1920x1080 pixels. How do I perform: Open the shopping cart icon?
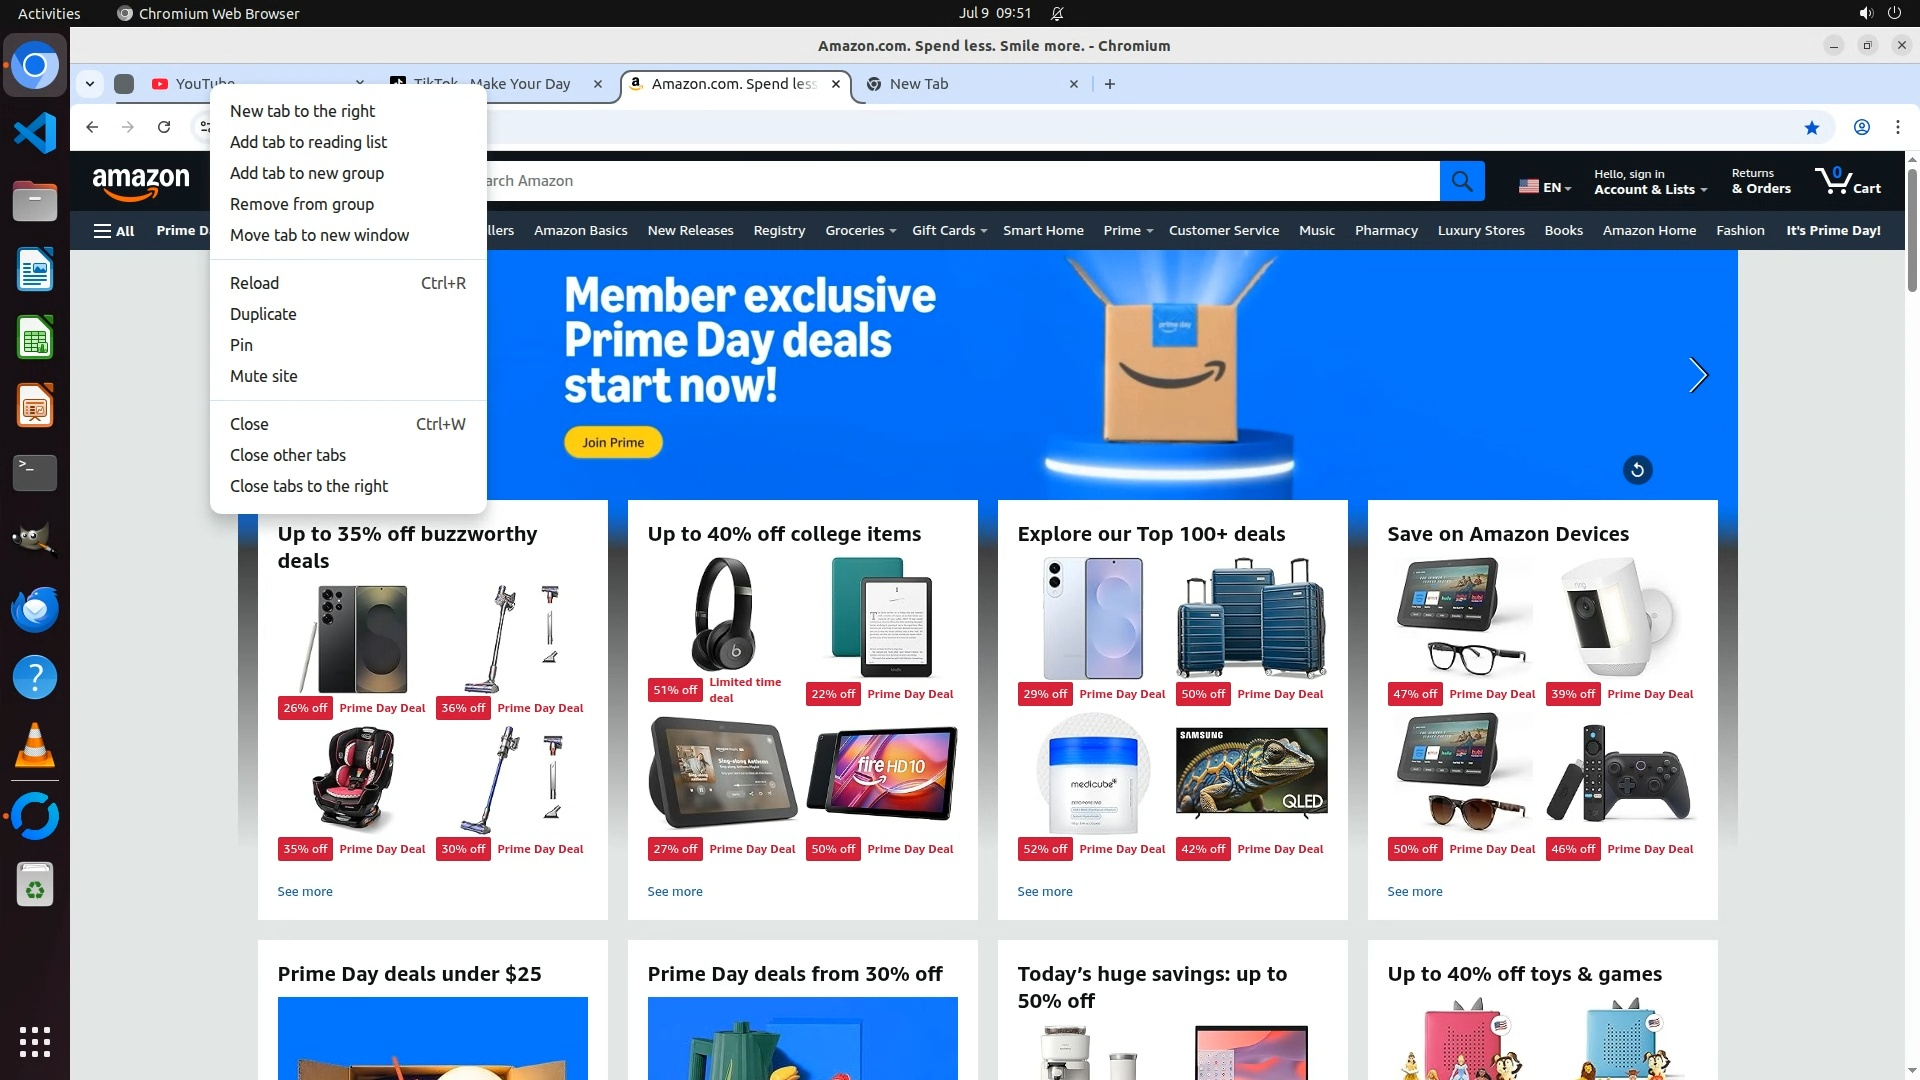click(x=1847, y=181)
